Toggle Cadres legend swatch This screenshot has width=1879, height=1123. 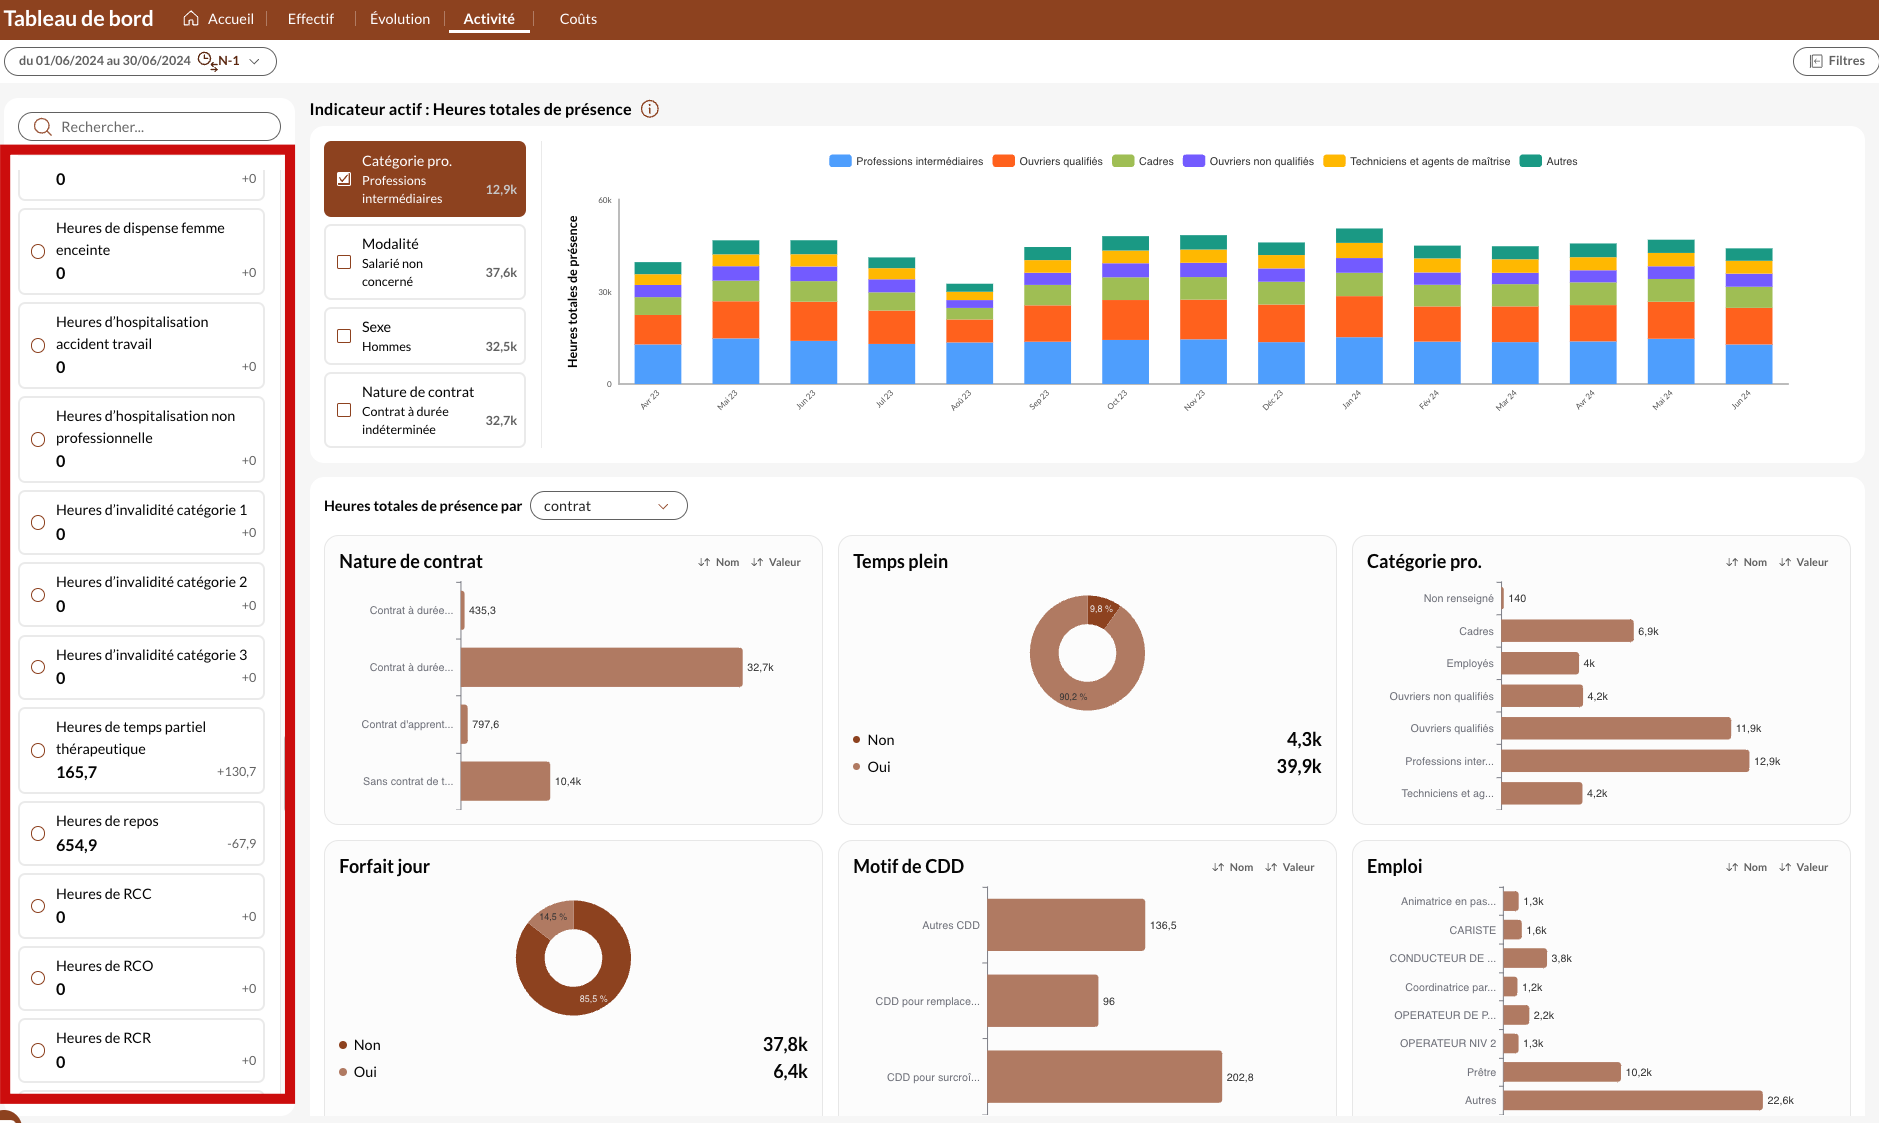1123,161
